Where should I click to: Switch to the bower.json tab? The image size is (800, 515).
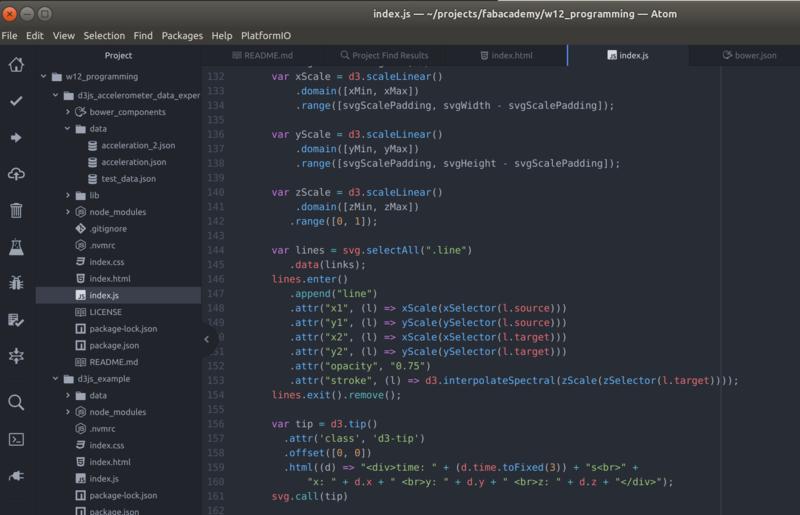pyautogui.click(x=749, y=56)
